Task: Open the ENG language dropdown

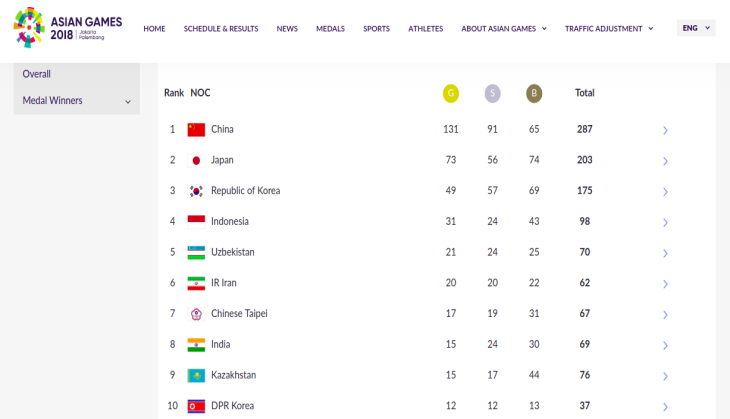Action: coord(696,28)
